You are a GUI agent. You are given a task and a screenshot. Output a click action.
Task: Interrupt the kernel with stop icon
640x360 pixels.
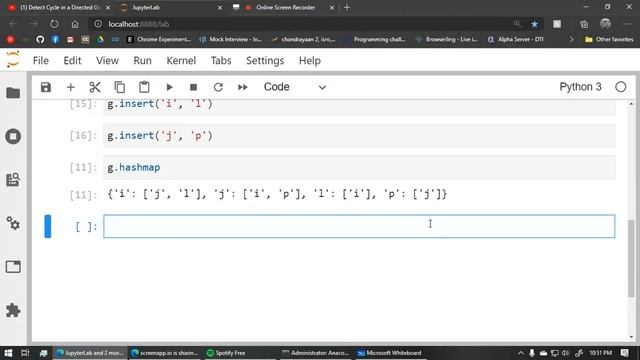coord(193,87)
